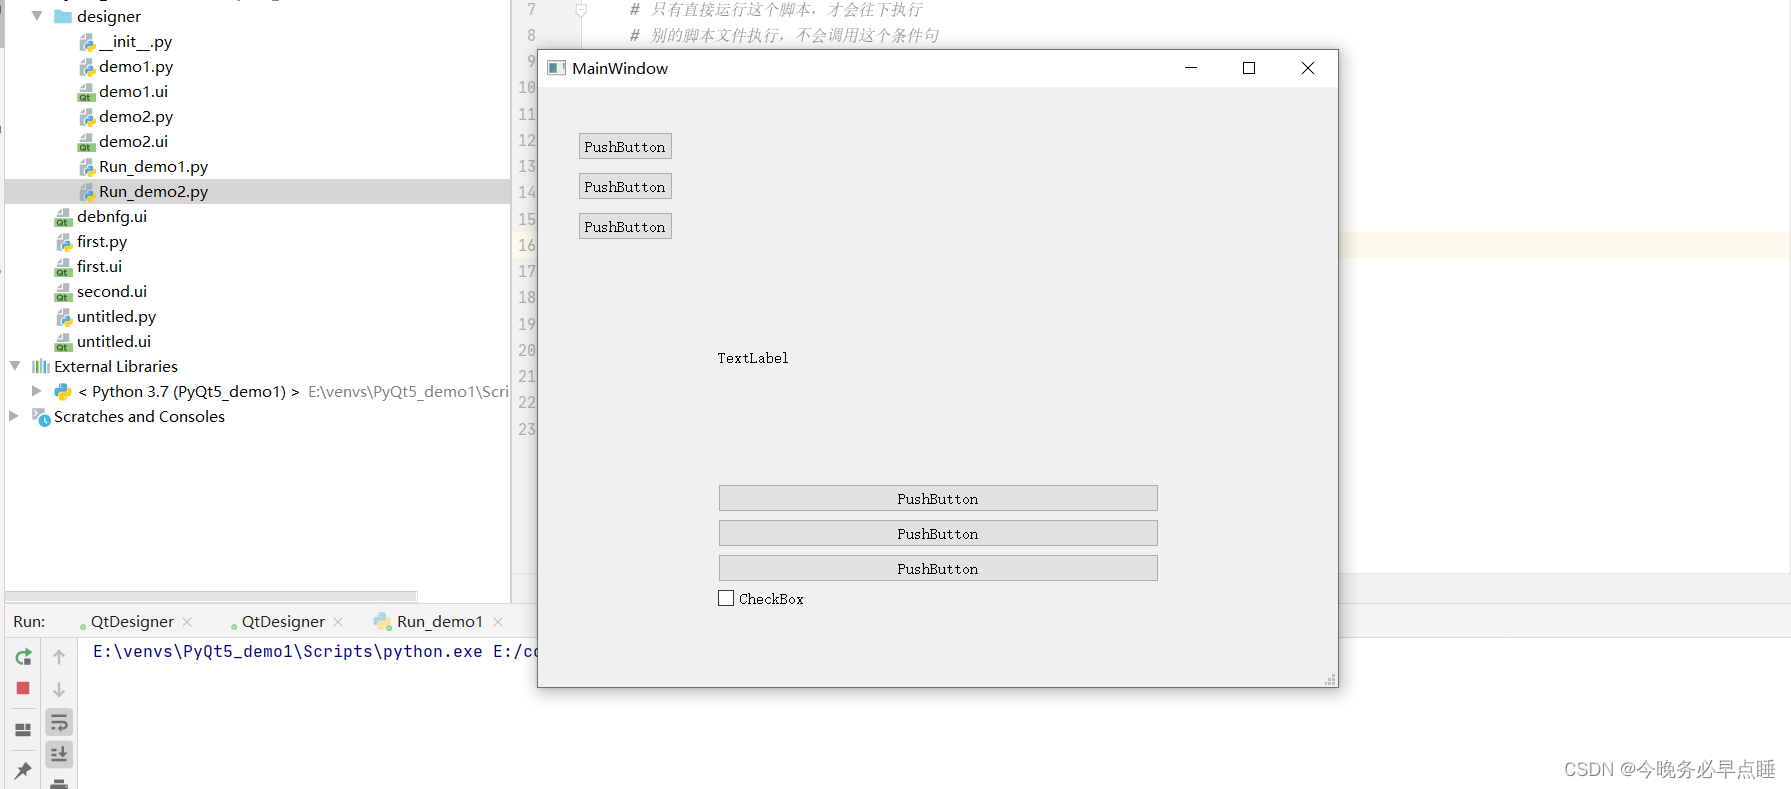This screenshot has height=789, width=1791.
Task: Click line number 16 in editor gutter
Action: 527,245
